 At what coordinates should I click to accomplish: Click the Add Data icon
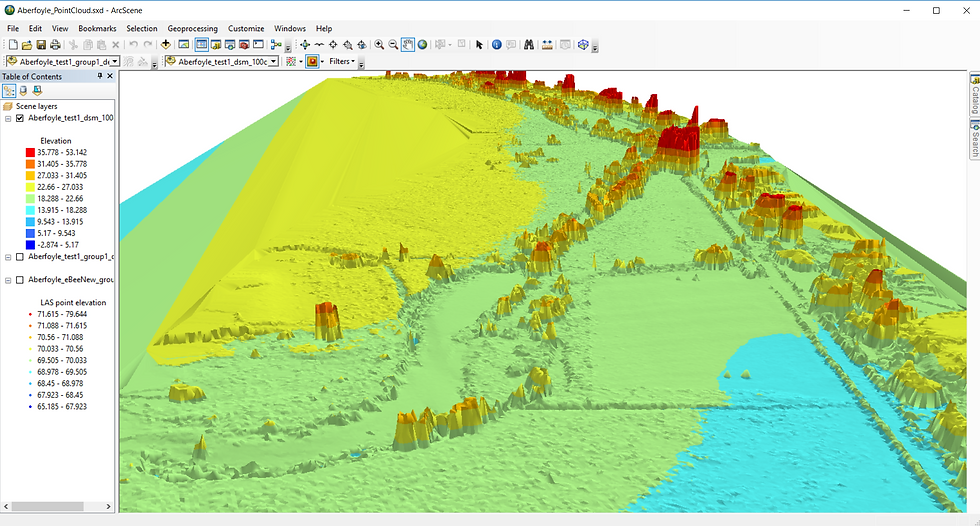(166, 44)
